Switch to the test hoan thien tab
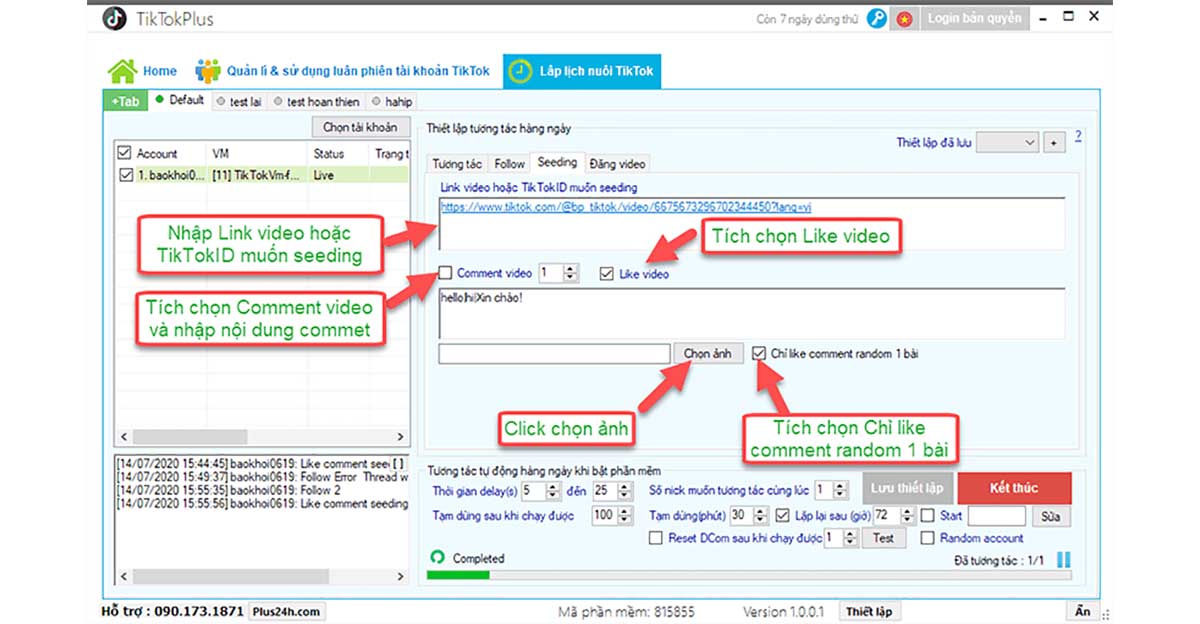Screen dimensions: 1200x624 316,102
